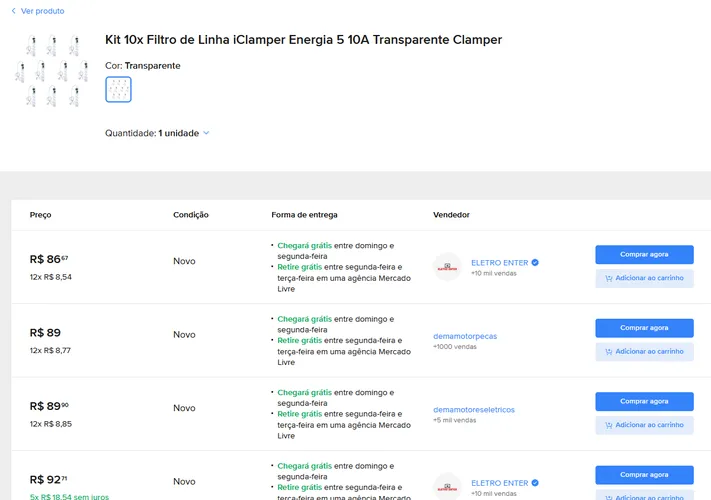711x500 pixels.
Task: Click ELETRO ENTER seller logo in first row
Action: [x=447, y=267]
